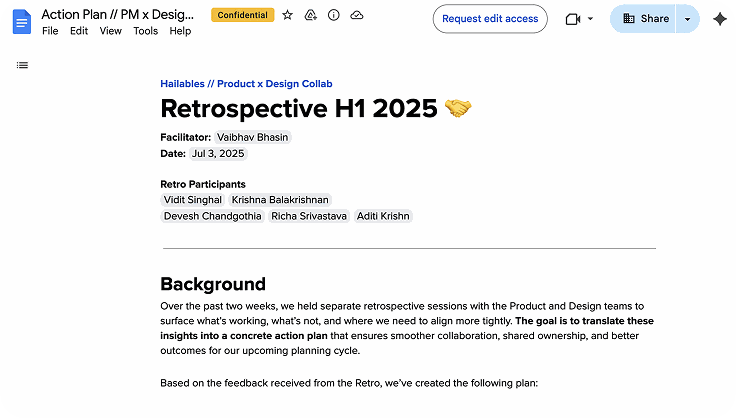Click the Richa Srivastava participant chip
Image resolution: width=736 pixels, height=419 pixels.
(309, 216)
